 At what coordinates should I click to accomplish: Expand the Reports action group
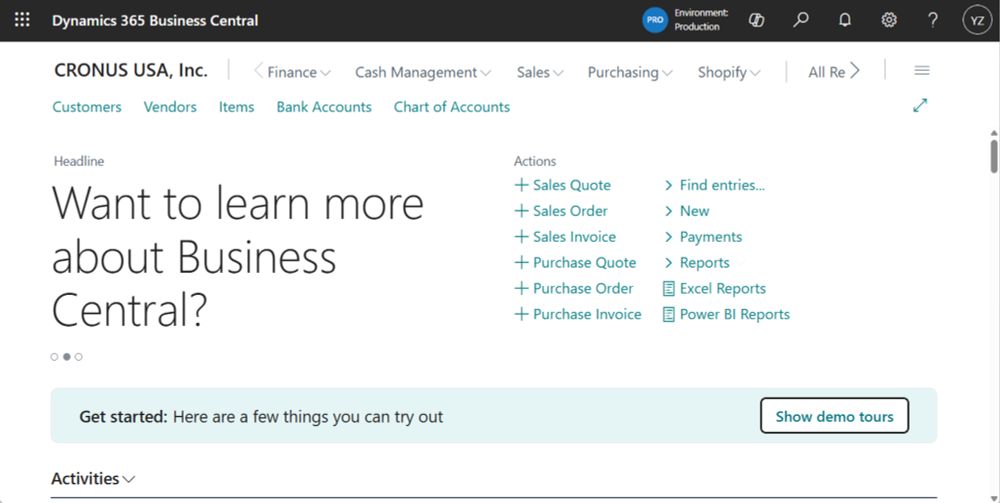coord(696,263)
